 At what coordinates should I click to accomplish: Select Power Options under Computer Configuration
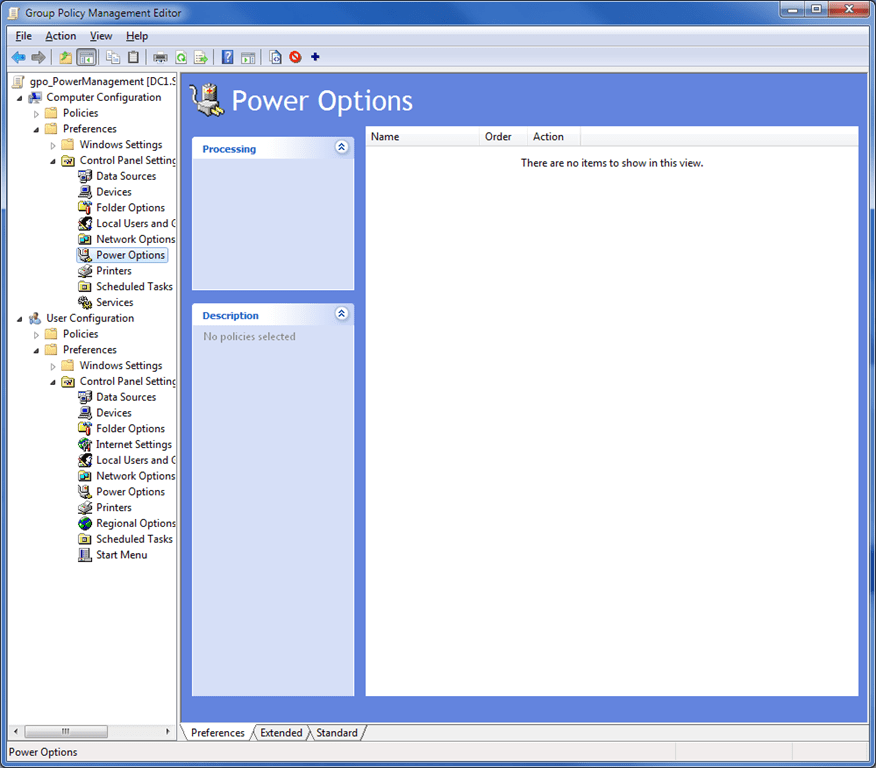tap(130, 254)
